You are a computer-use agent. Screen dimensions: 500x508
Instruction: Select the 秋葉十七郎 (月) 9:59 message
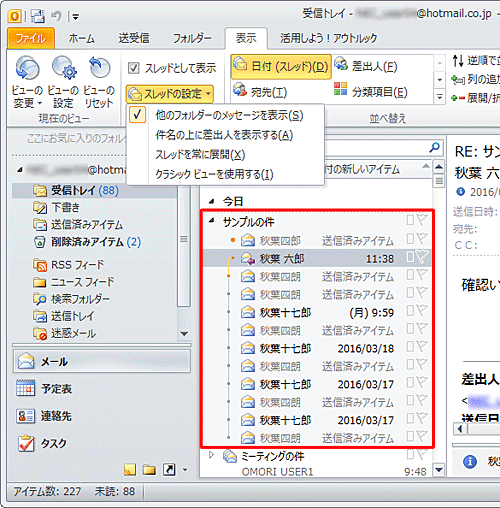pos(317,313)
